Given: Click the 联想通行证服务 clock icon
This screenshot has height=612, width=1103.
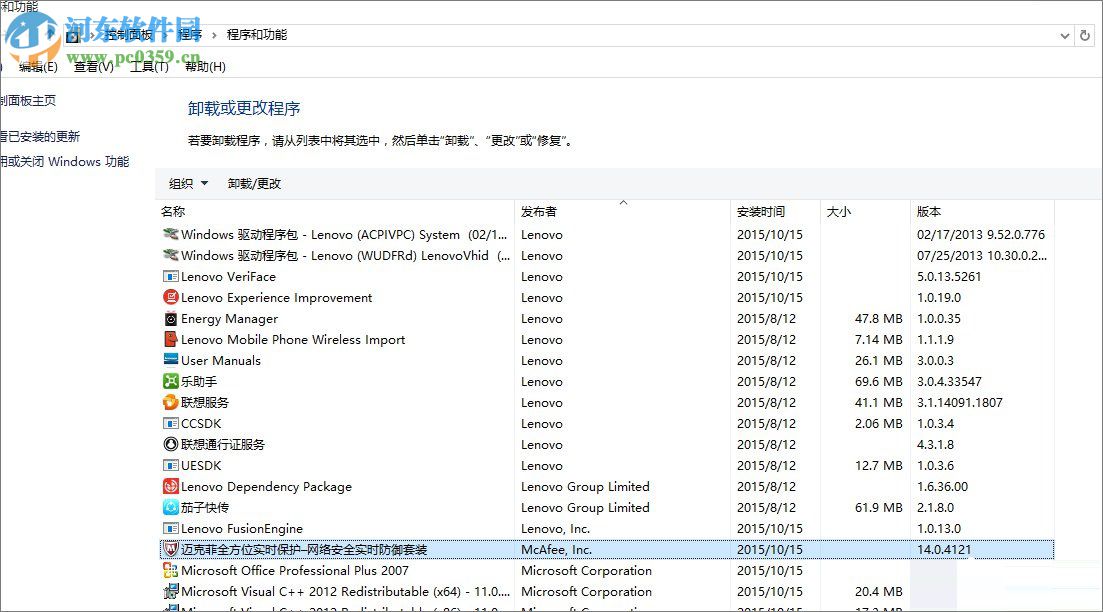Looking at the screenshot, I should pos(171,444).
